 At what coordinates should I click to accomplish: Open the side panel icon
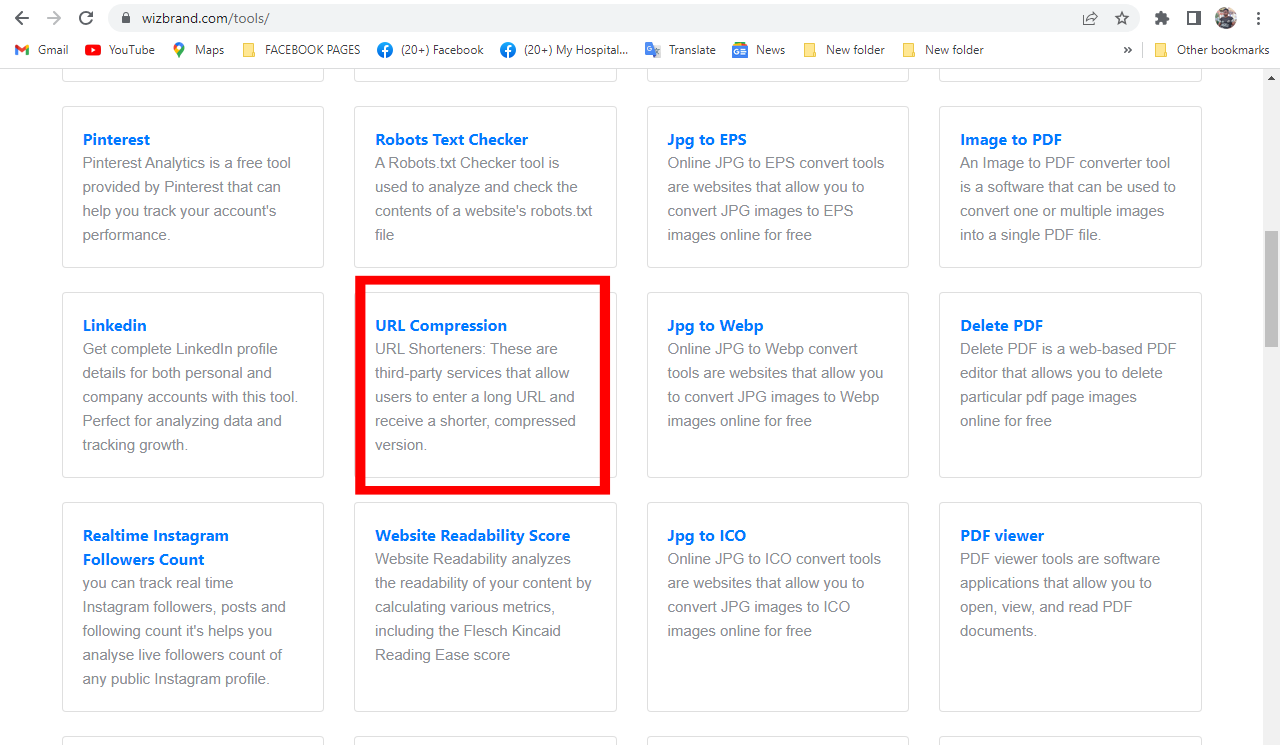pos(1193,17)
